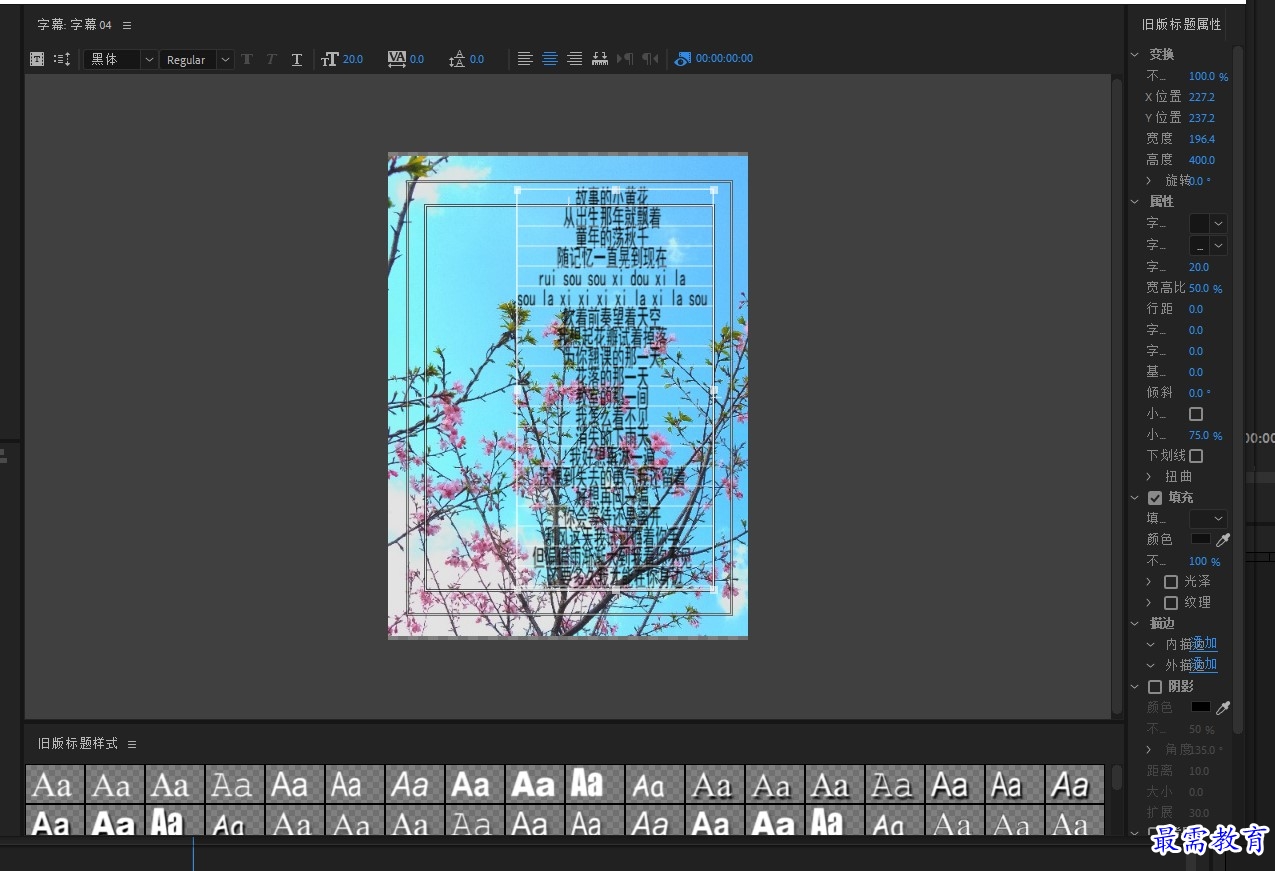The width and height of the screenshot is (1275, 871).
Task: Expand the 扭曲 section
Action: pos(1149,477)
